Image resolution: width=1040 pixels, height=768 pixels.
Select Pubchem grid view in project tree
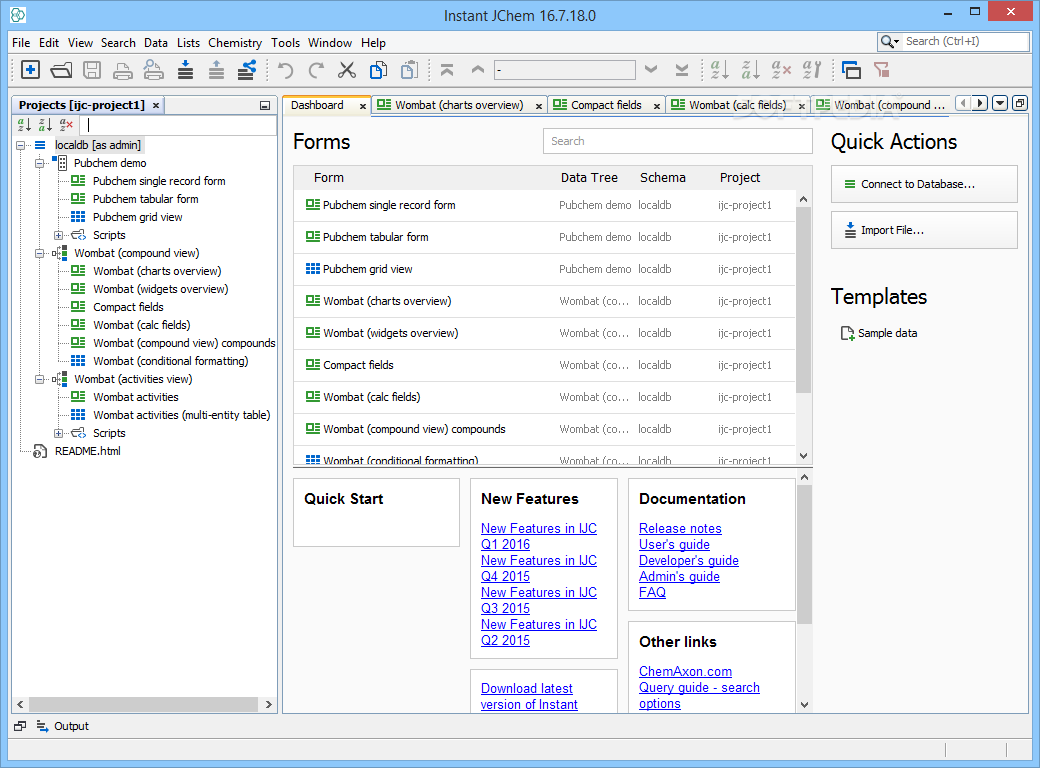click(x=137, y=217)
